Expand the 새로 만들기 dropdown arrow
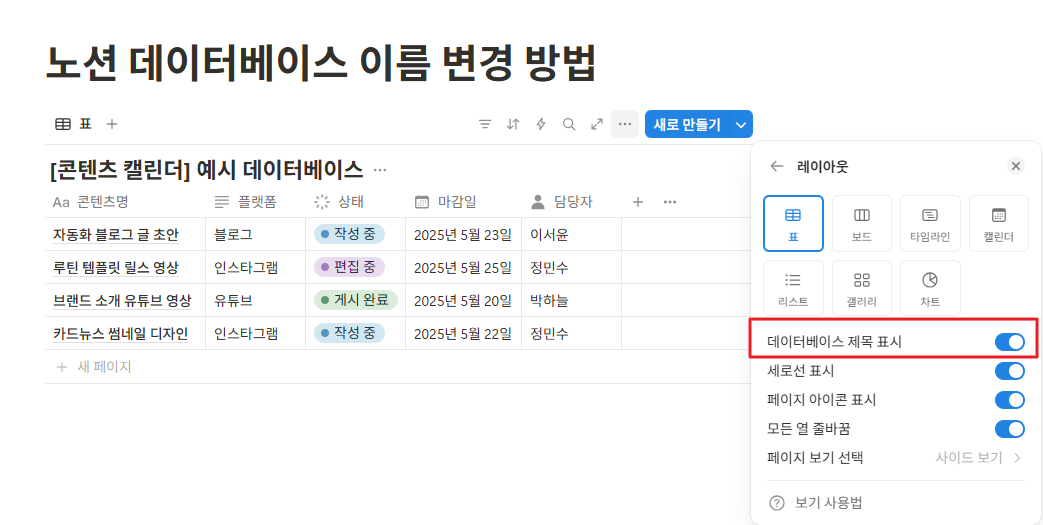The height and width of the screenshot is (525, 1043). coord(742,124)
